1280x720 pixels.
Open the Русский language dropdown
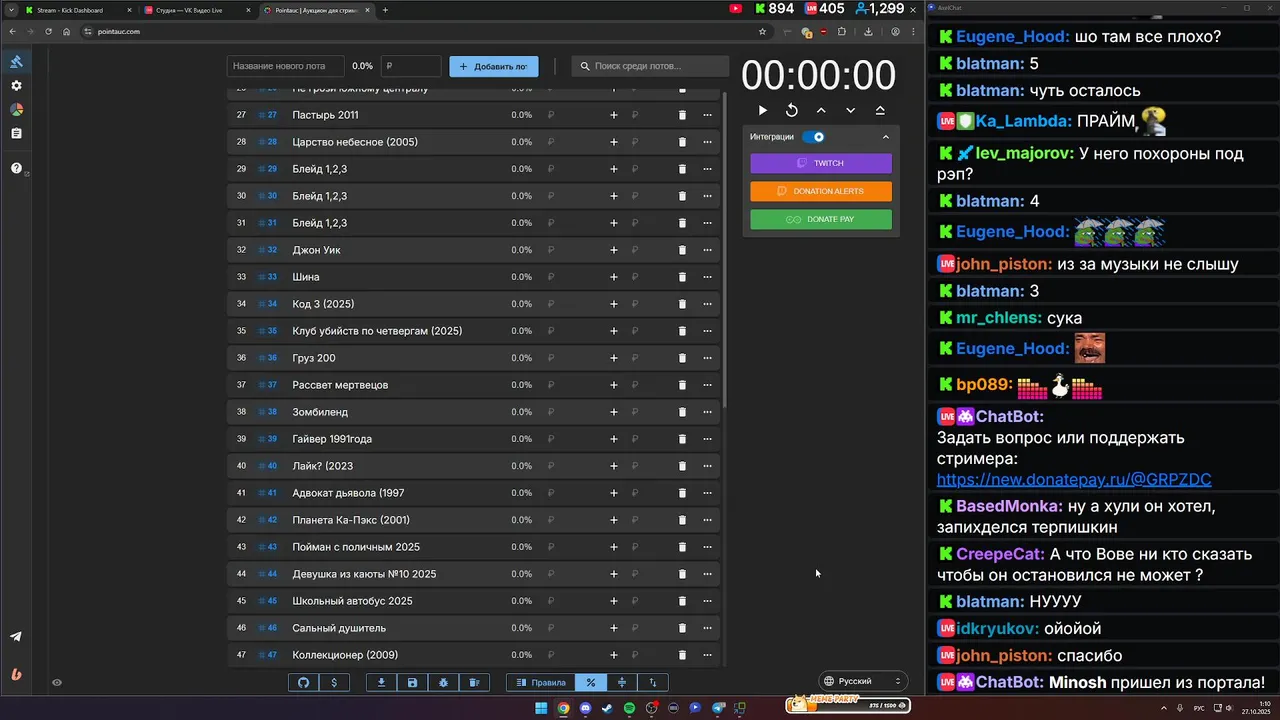point(862,681)
